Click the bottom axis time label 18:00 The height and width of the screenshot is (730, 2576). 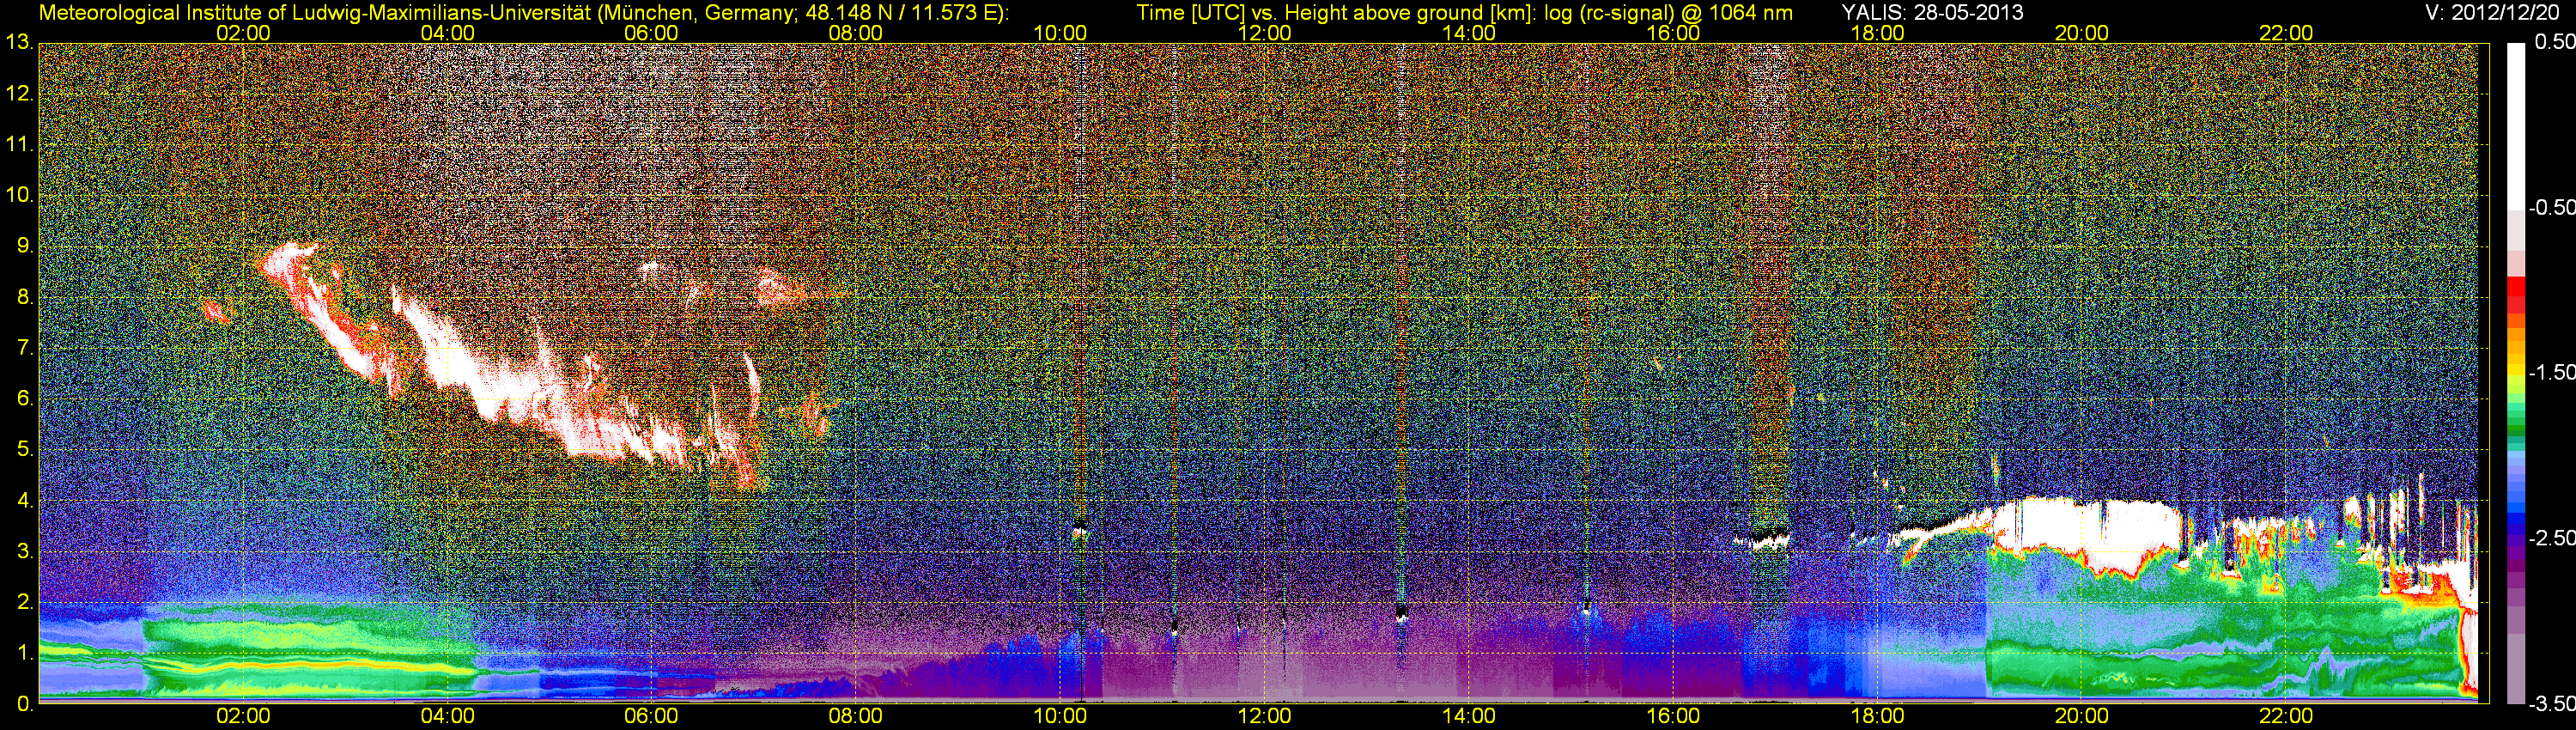click(x=1877, y=716)
